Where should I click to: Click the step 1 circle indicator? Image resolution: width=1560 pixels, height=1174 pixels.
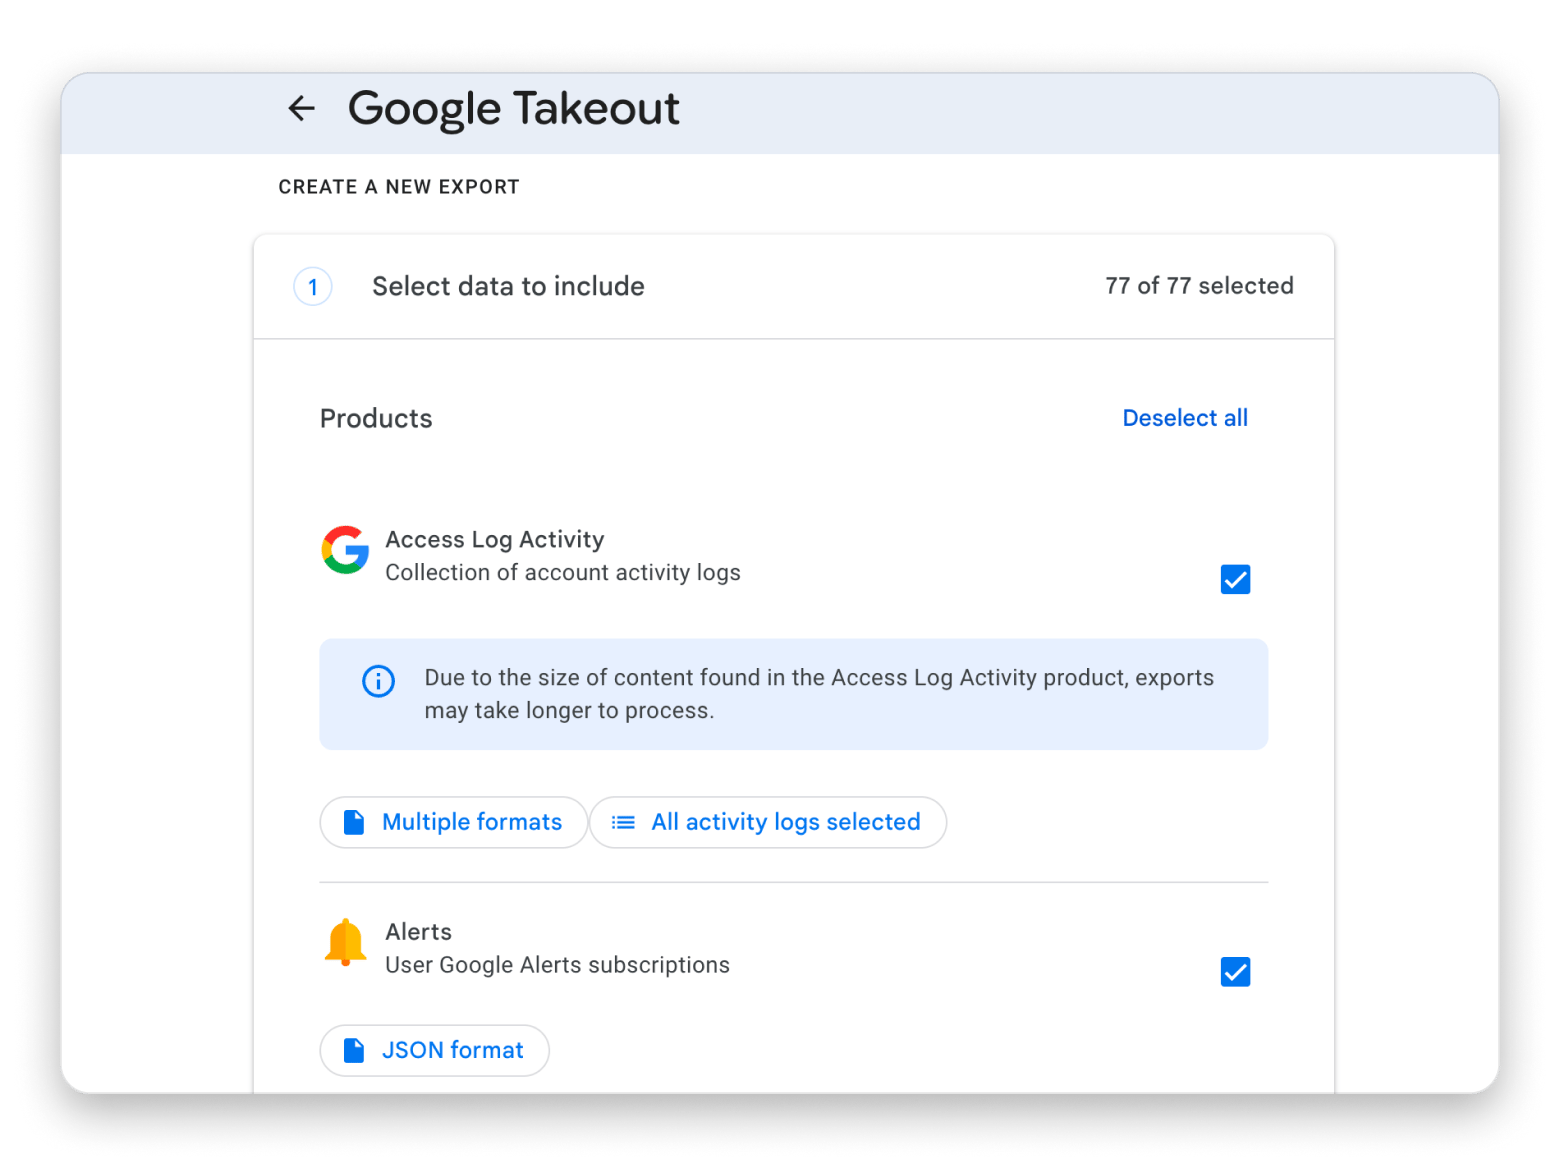coord(312,287)
